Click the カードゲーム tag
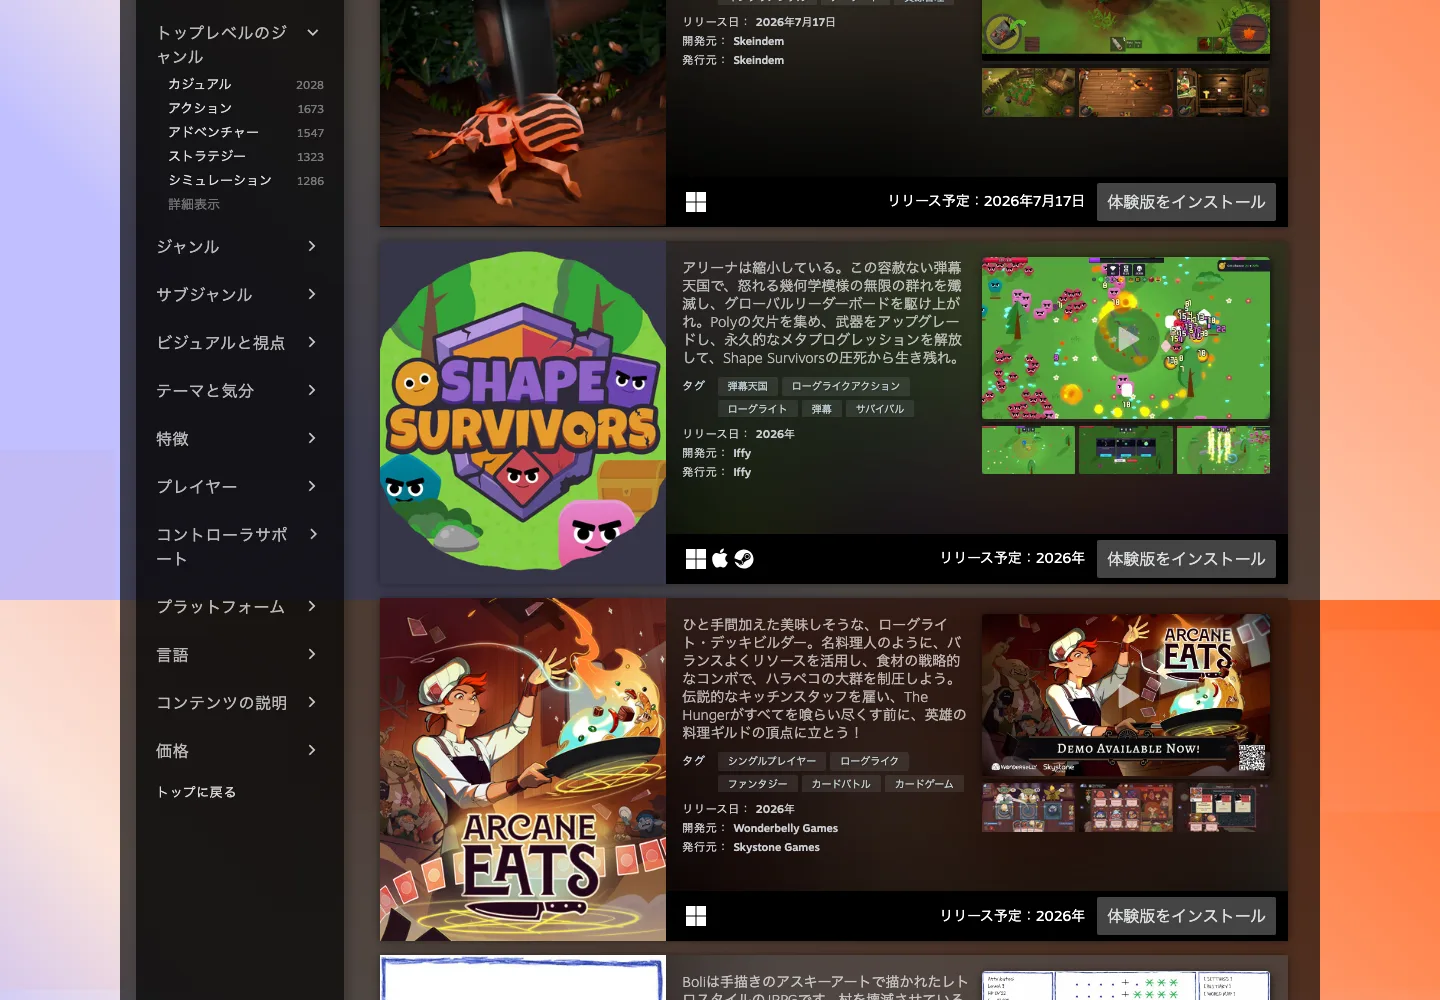The height and width of the screenshot is (1000, 1440). 924,784
